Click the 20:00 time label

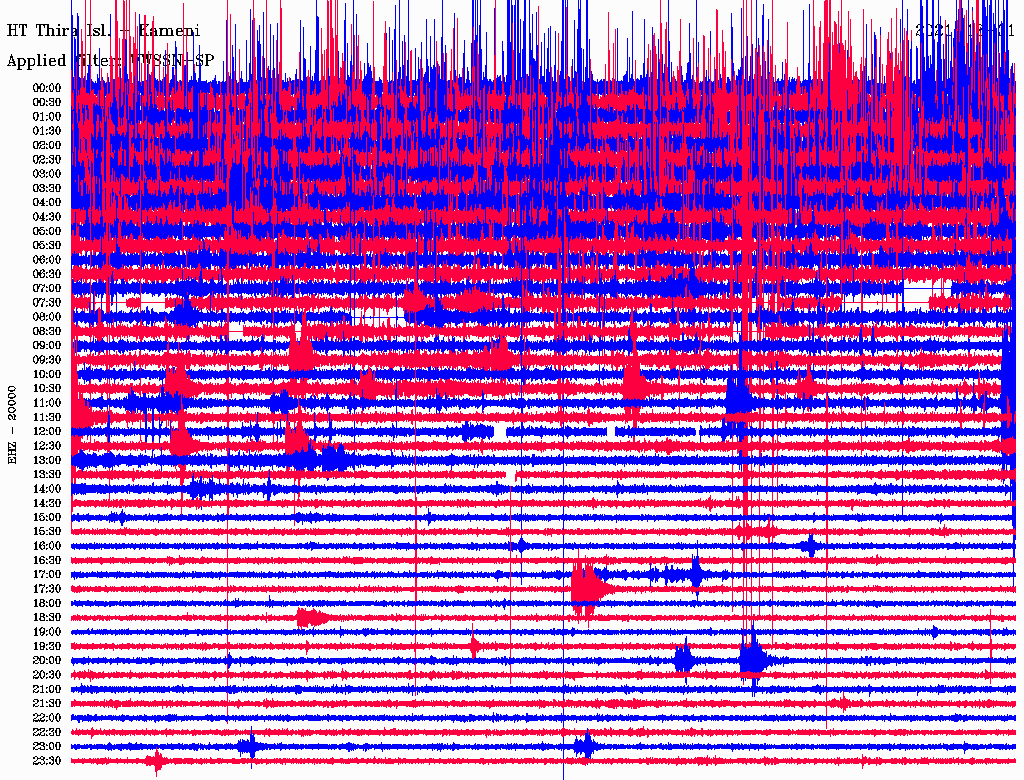[x=47, y=661]
